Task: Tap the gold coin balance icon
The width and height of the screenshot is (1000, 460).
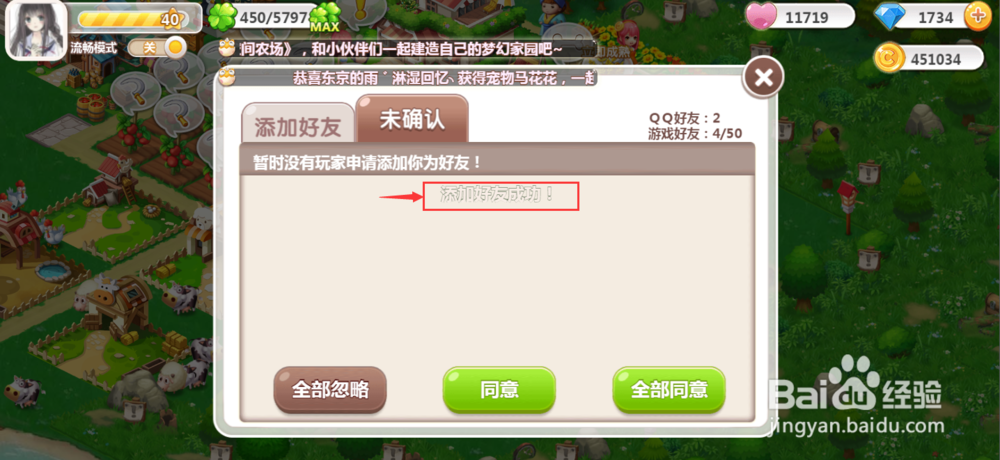Action: point(888,59)
